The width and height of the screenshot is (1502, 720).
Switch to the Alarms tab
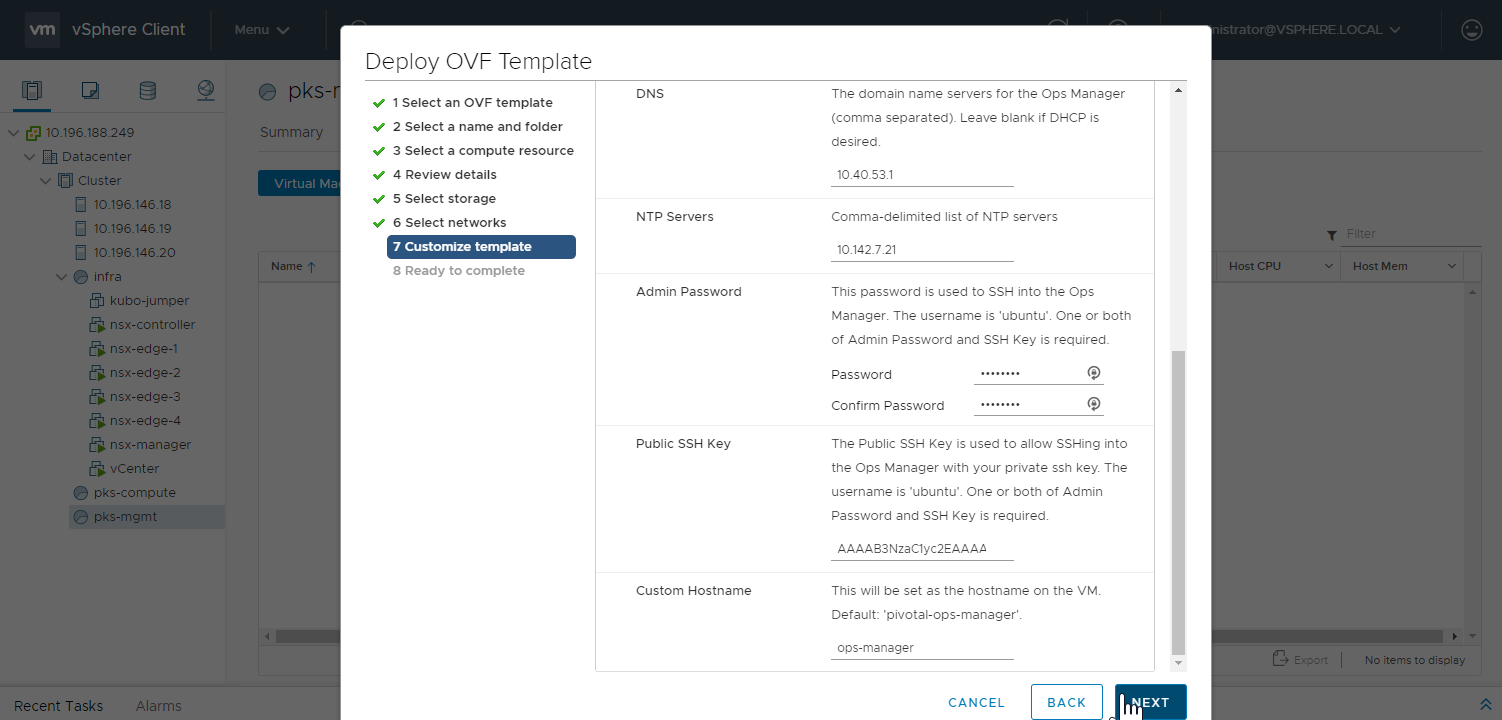159,706
